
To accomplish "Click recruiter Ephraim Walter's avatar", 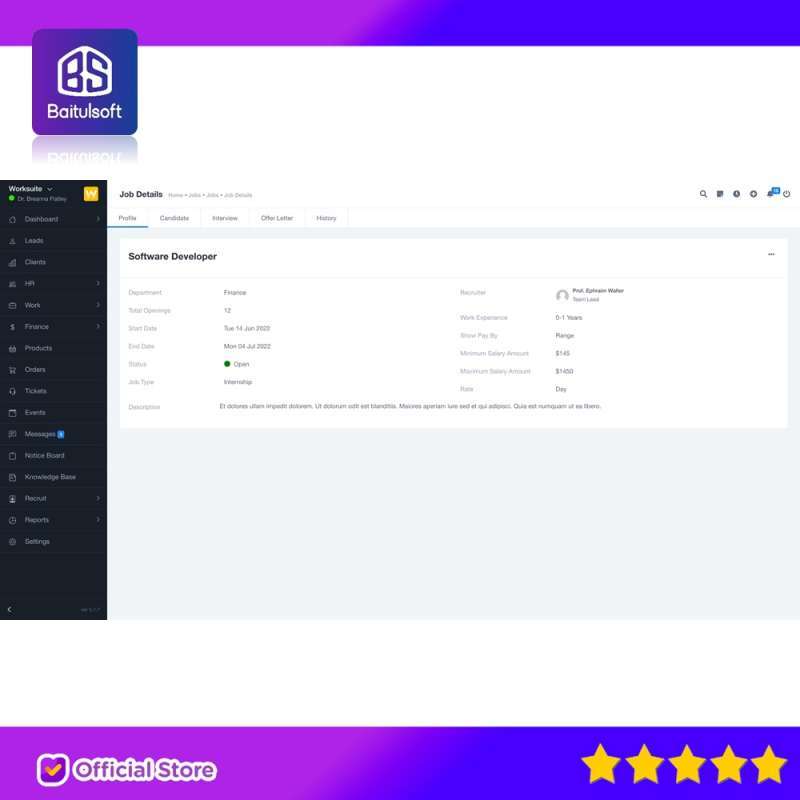I will point(561,295).
